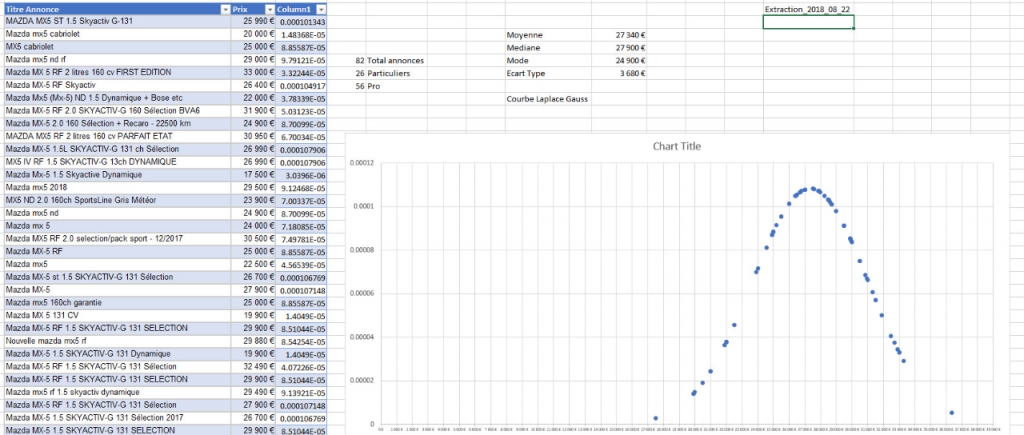Select the 0.000104917 value cell
1024x435 pixels.
pyautogui.click(x=301, y=85)
